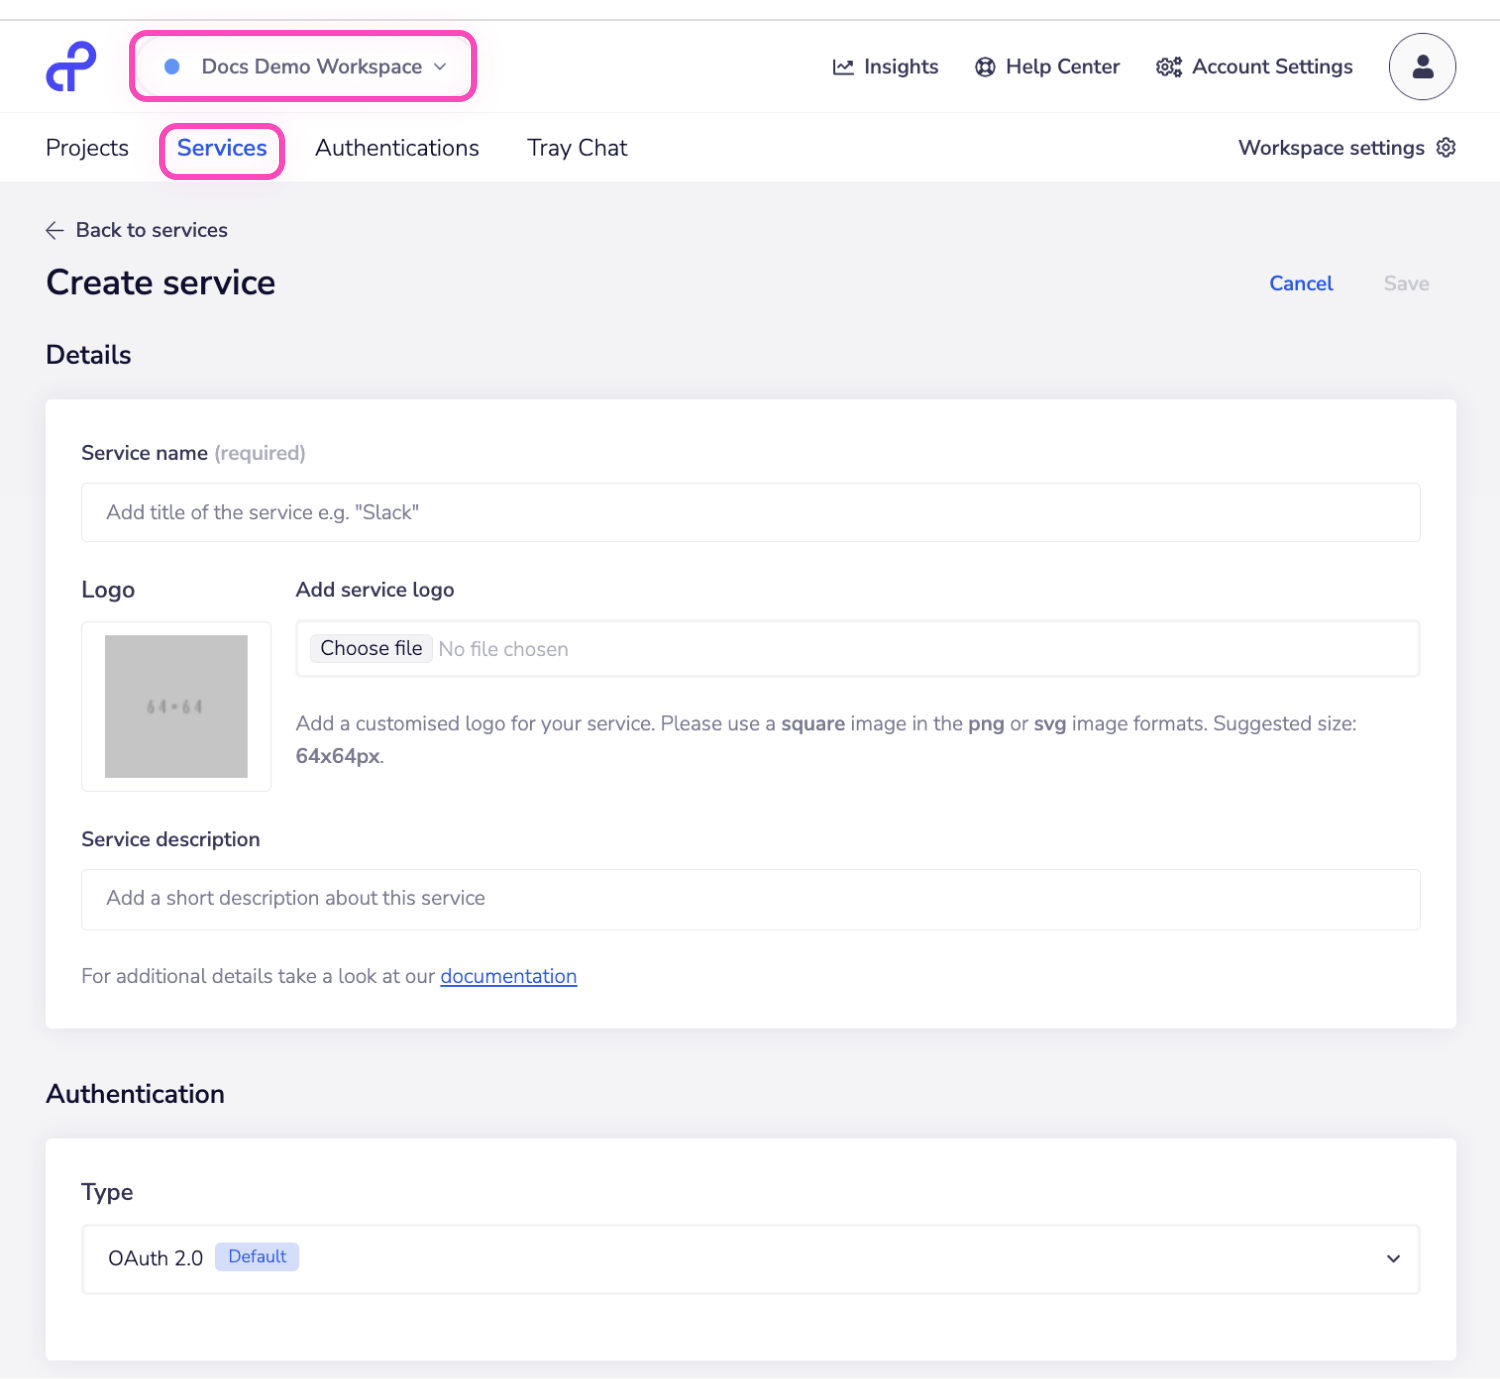The image size is (1500, 1379).
Task: Cancel the service creation
Action: 1300,283
